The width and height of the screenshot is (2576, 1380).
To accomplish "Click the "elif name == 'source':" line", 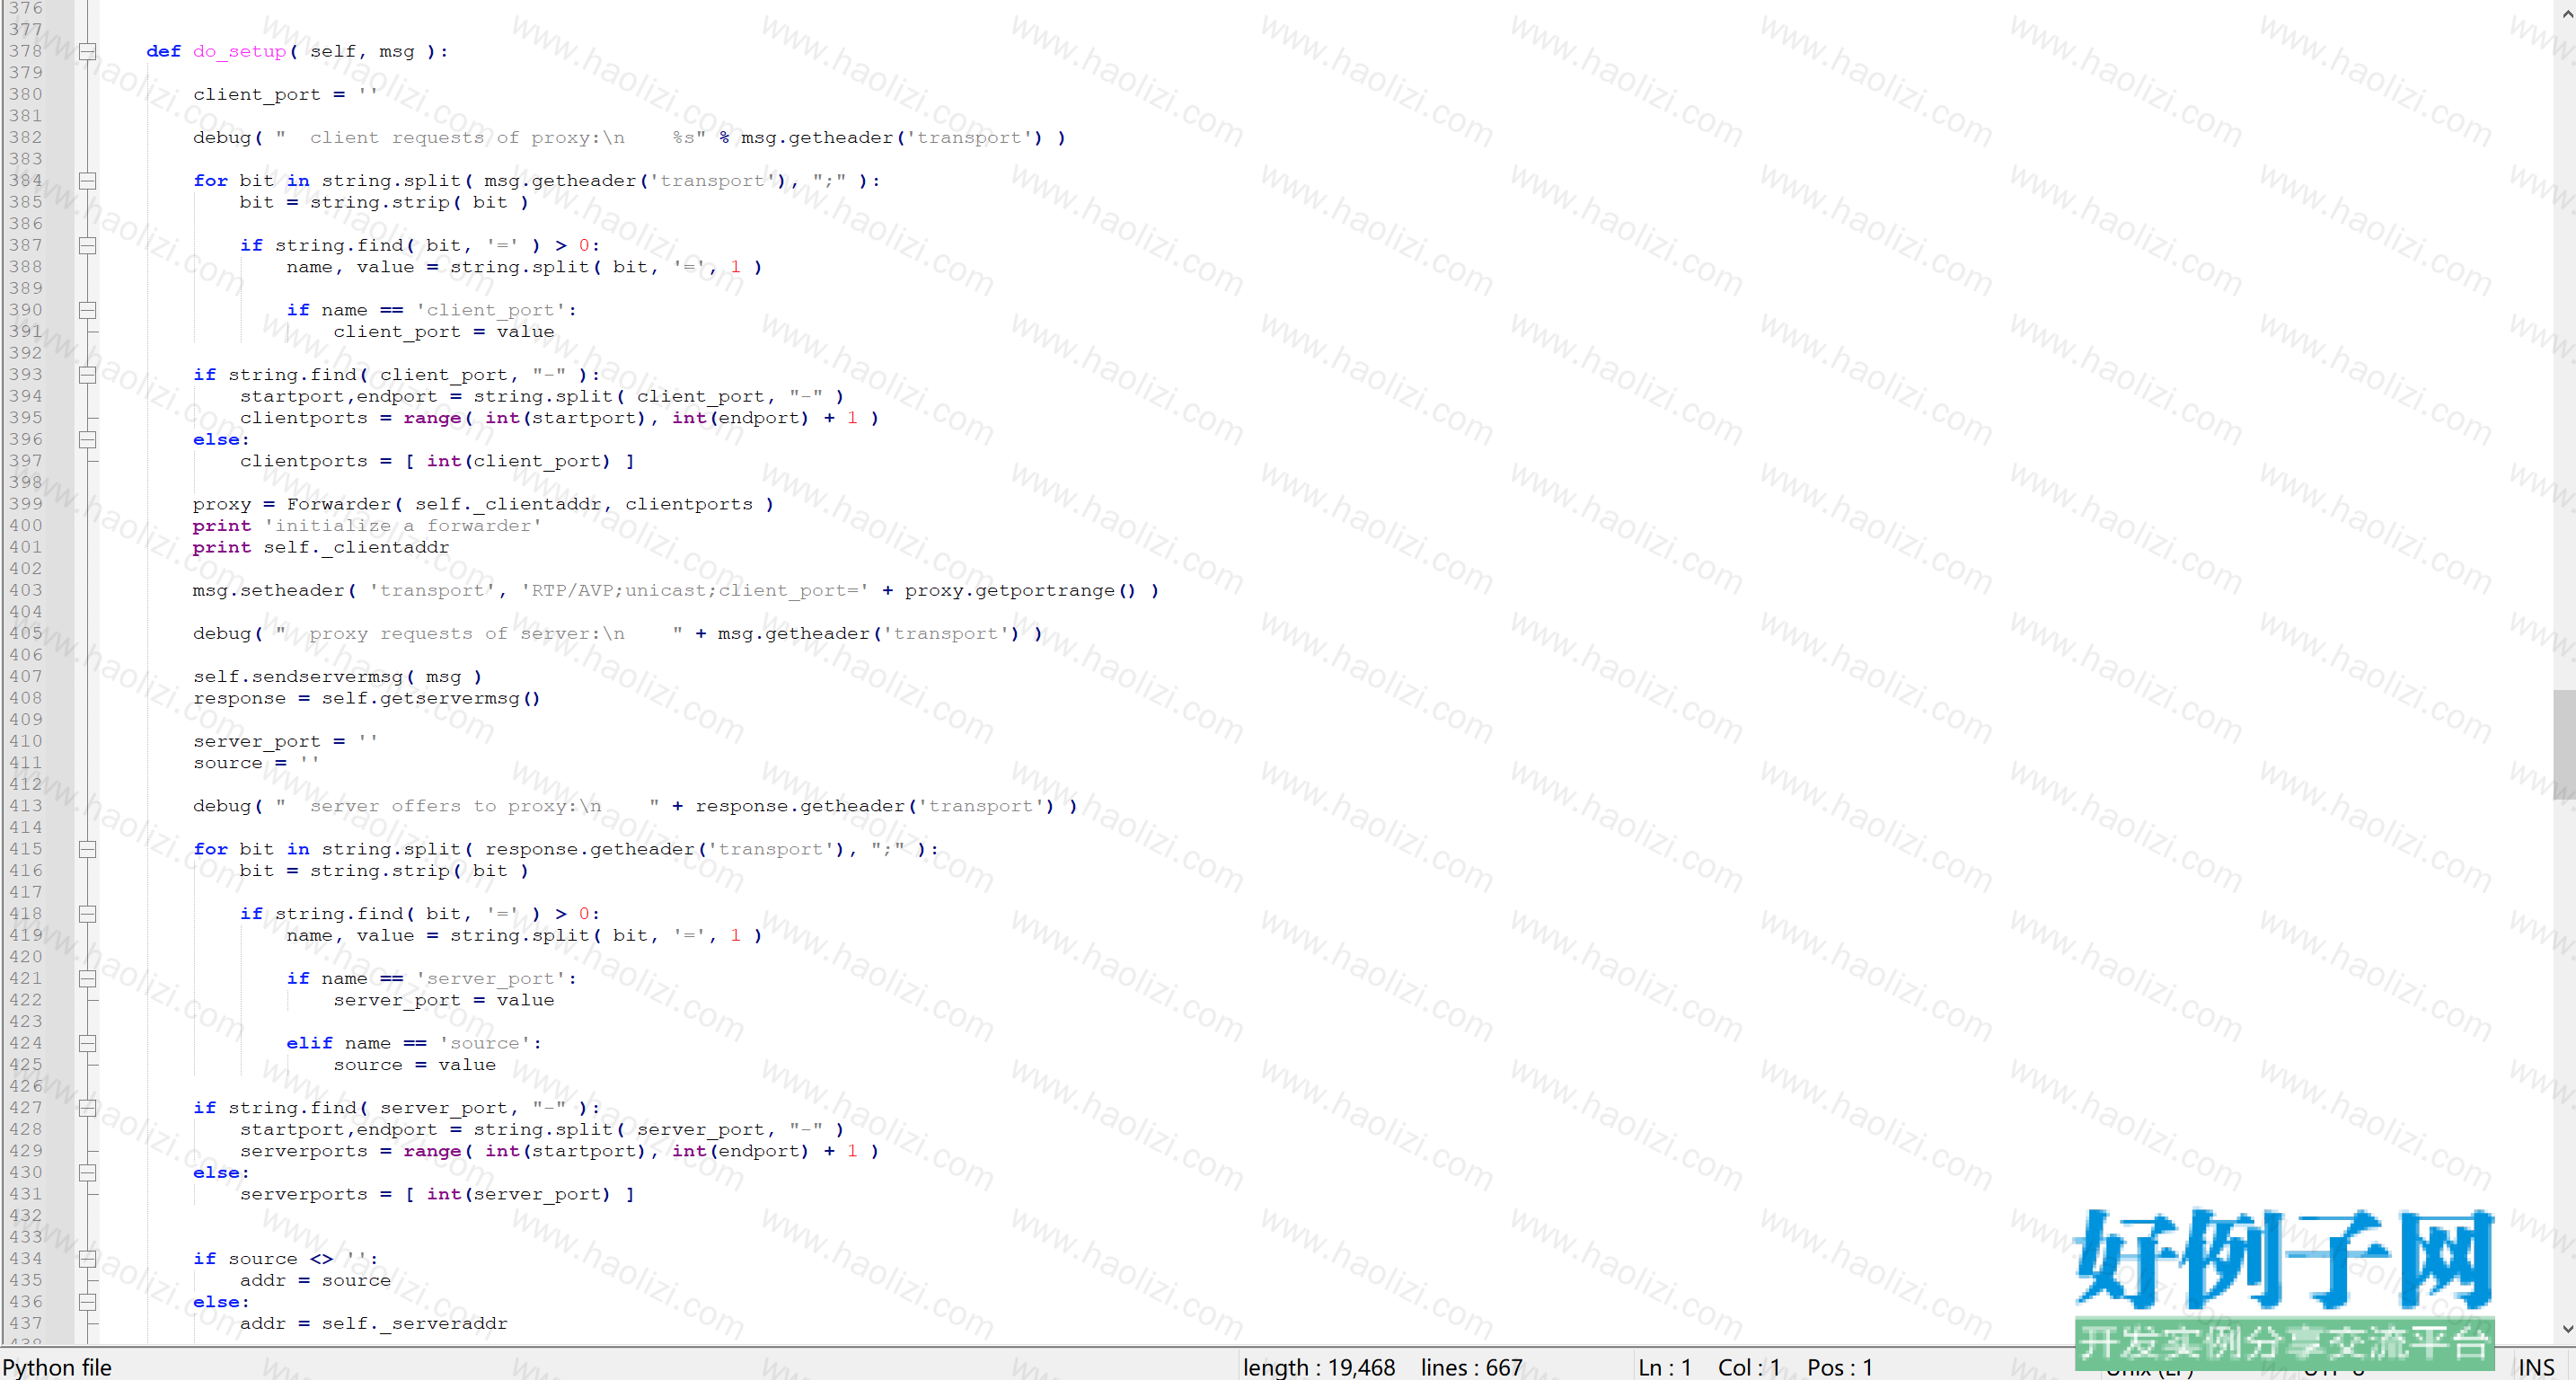I will coord(414,1043).
